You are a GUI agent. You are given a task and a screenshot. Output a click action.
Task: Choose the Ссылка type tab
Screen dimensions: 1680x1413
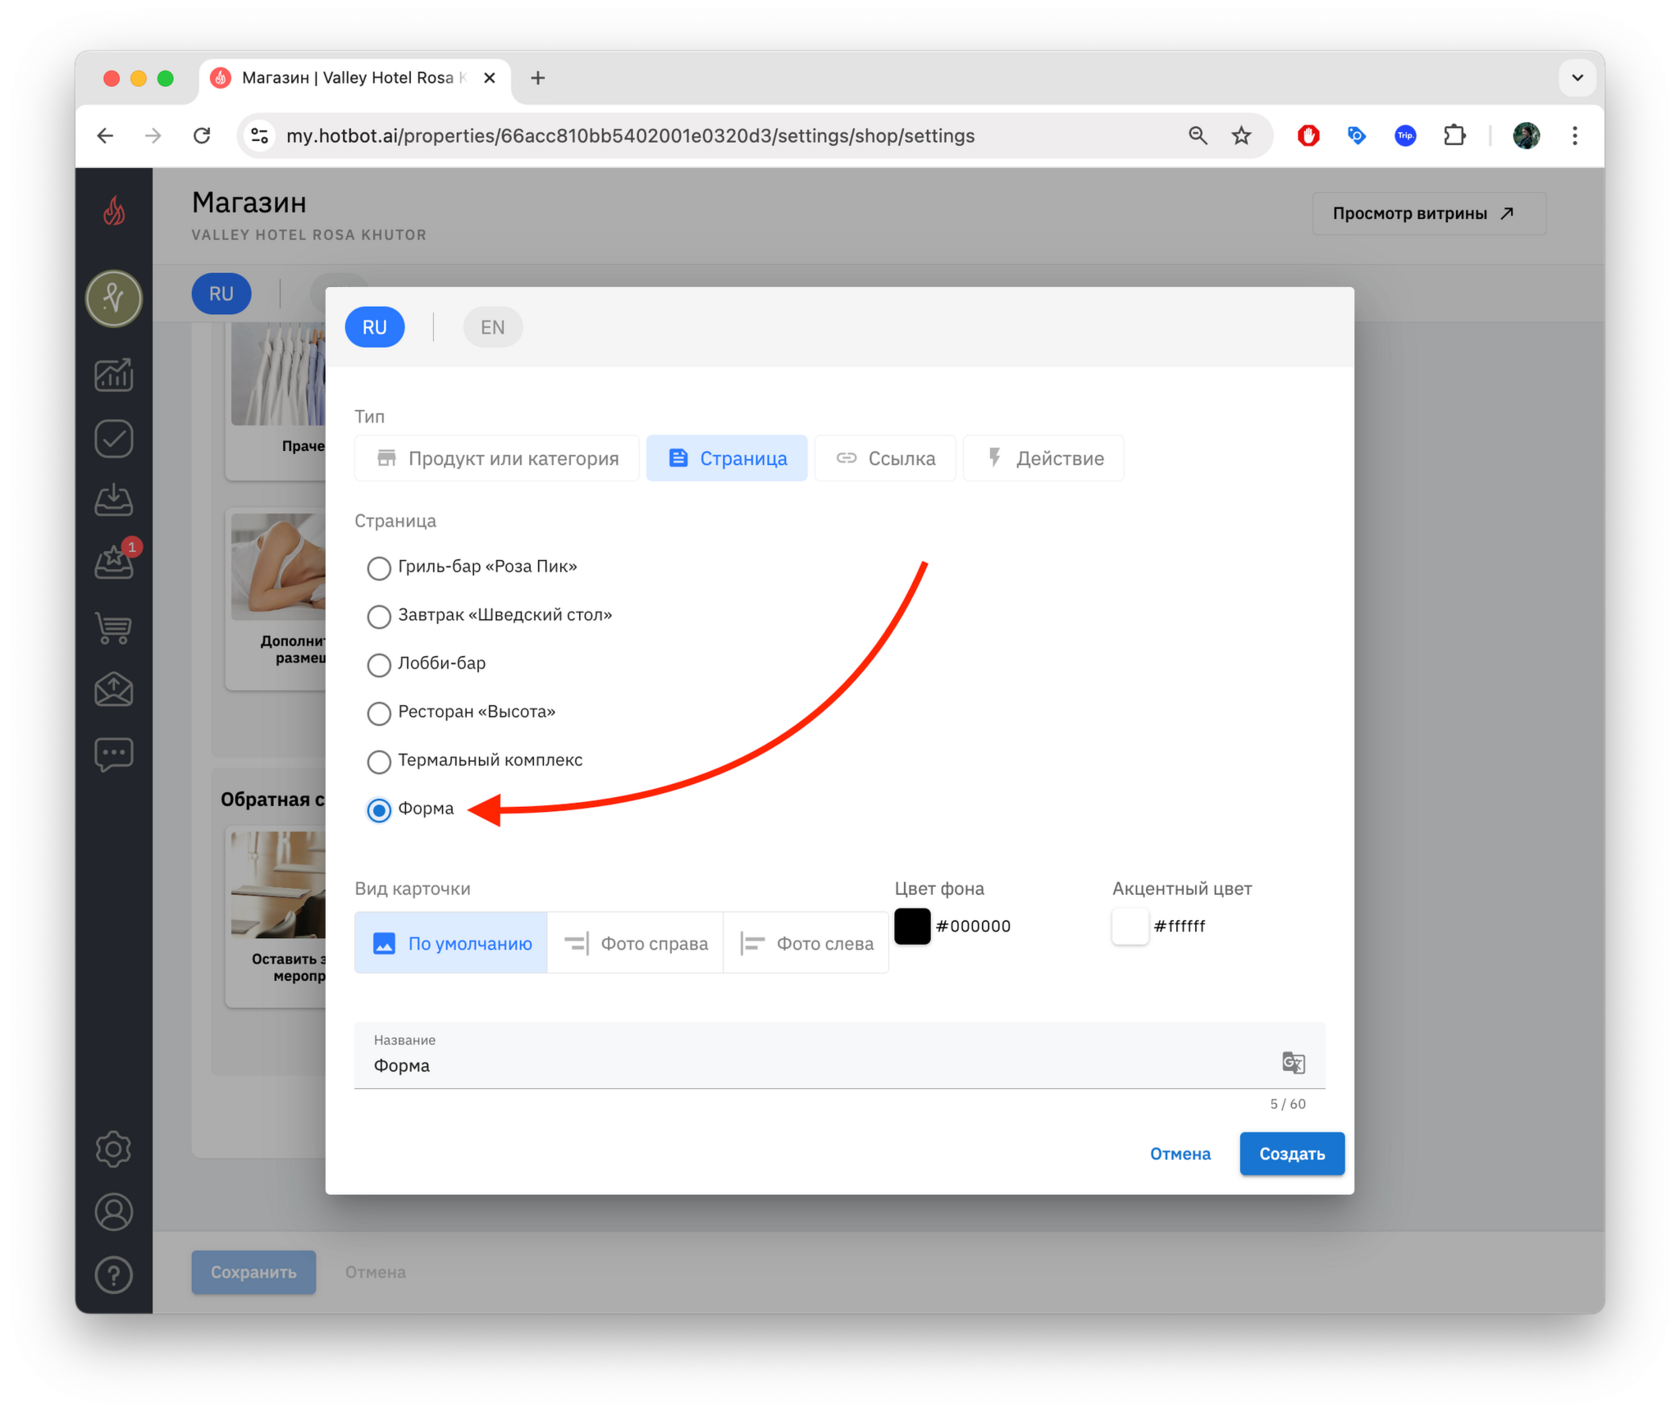[x=885, y=458]
